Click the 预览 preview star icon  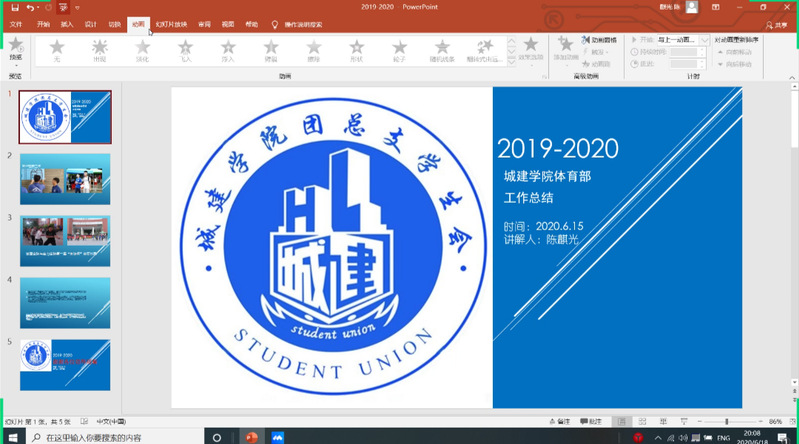[x=15, y=47]
